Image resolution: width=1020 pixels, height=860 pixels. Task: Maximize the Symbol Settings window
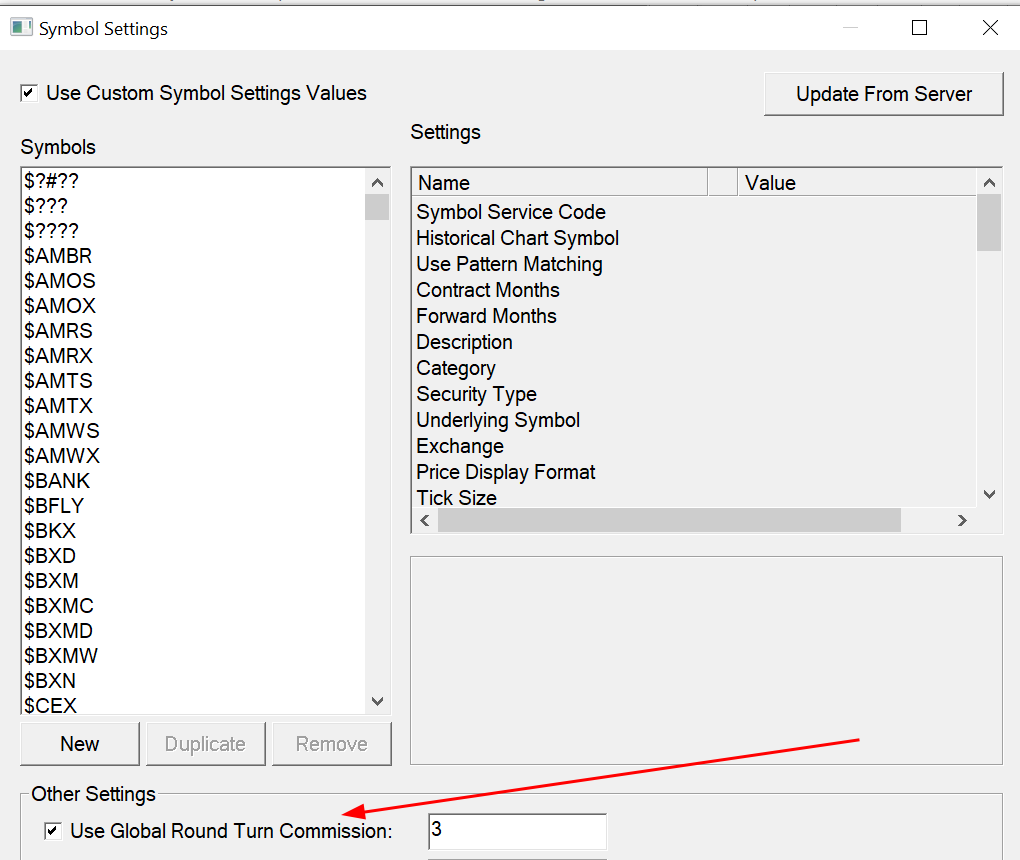tap(919, 28)
